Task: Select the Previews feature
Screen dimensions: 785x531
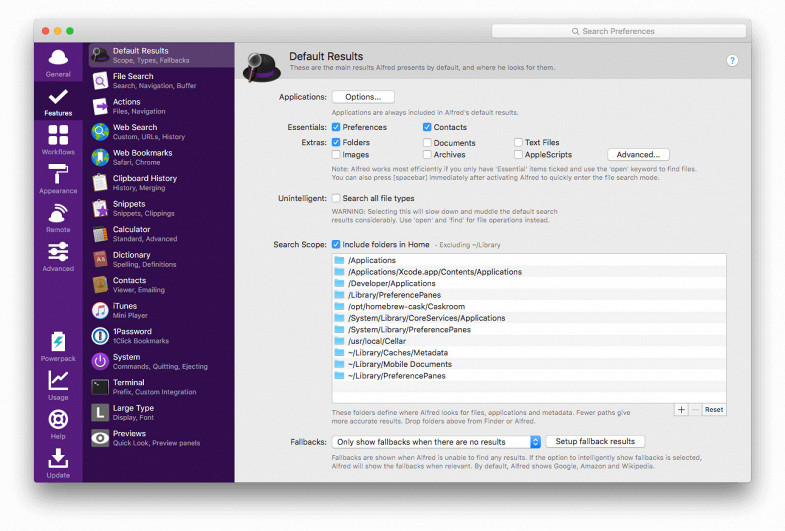Action: point(161,438)
